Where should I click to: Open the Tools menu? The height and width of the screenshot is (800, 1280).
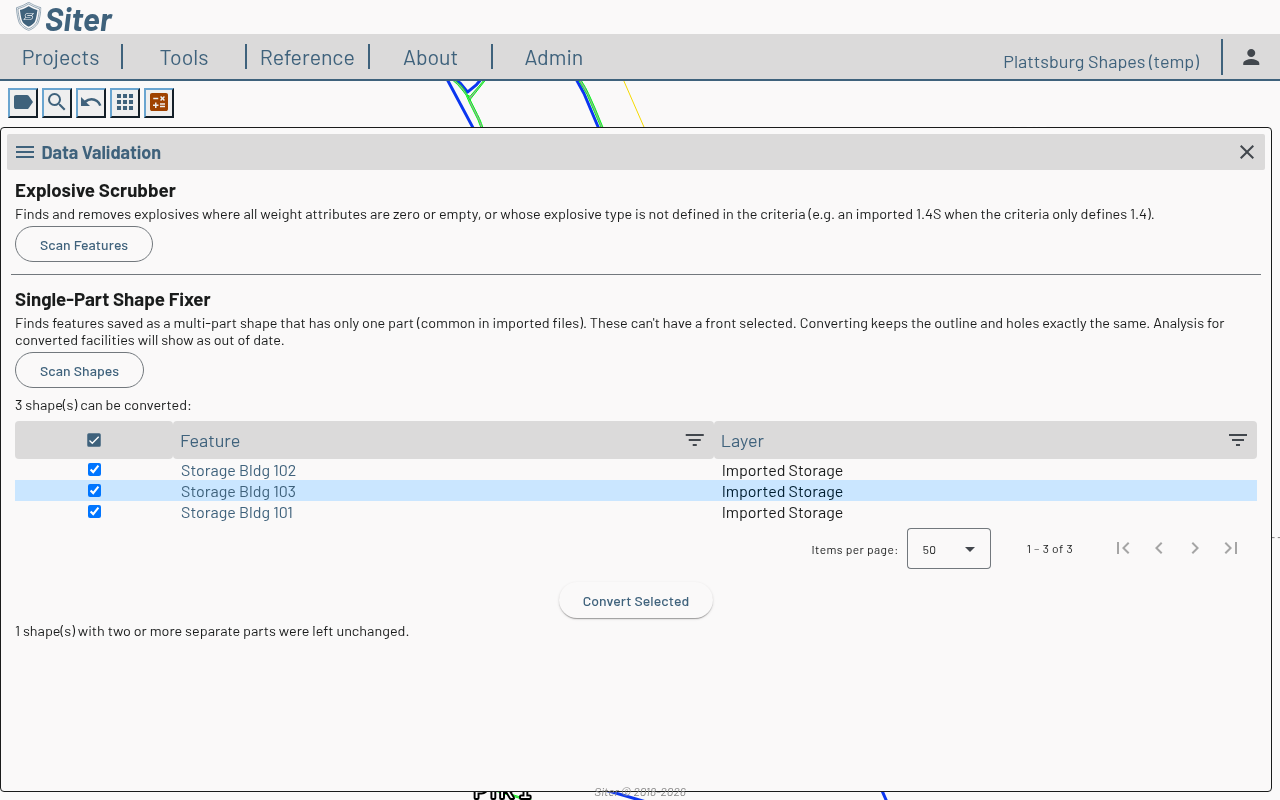184,57
